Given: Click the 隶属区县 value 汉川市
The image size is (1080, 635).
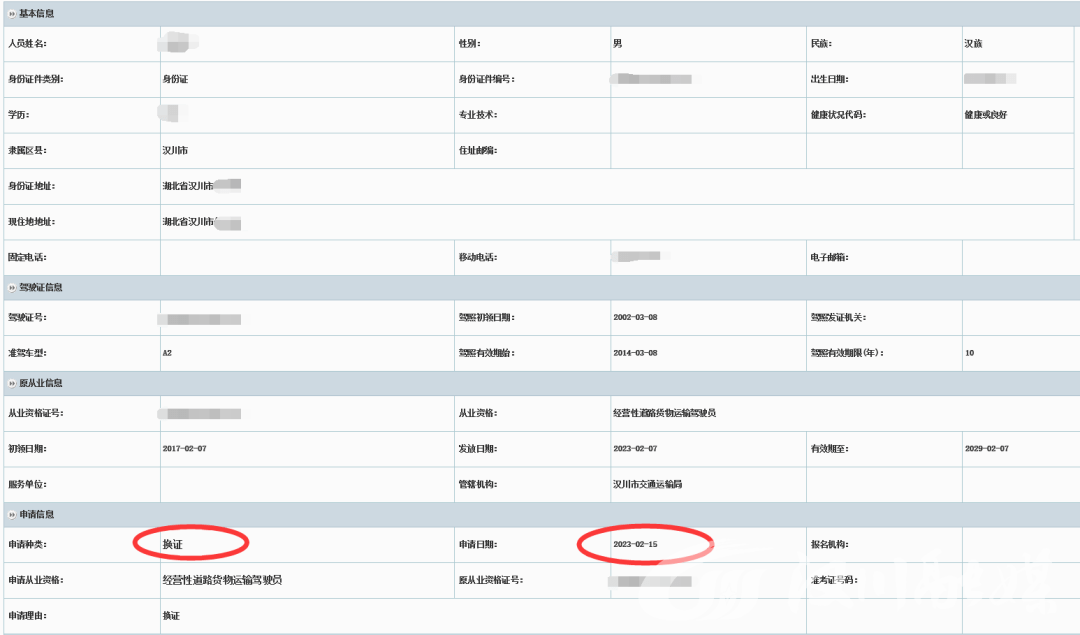Looking at the screenshot, I should pyautogui.click(x=175, y=151).
